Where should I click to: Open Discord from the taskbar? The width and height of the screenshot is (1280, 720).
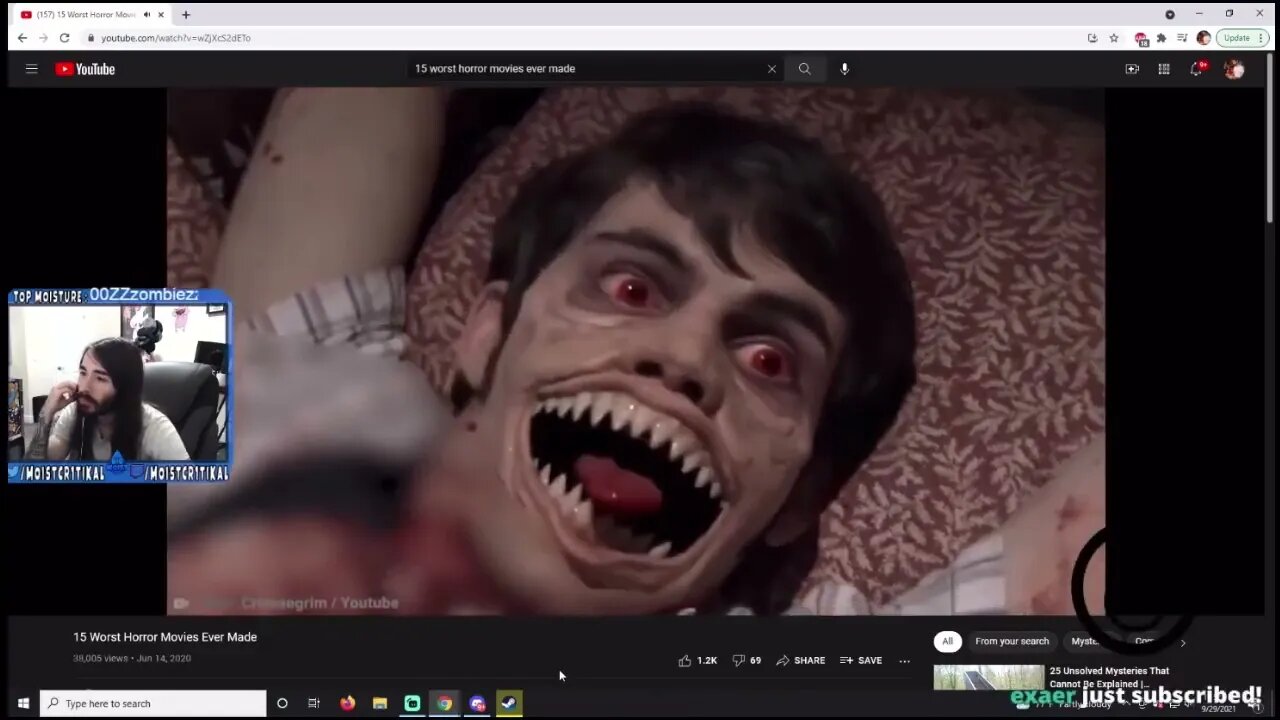pyautogui.click(x=477, y=703)
